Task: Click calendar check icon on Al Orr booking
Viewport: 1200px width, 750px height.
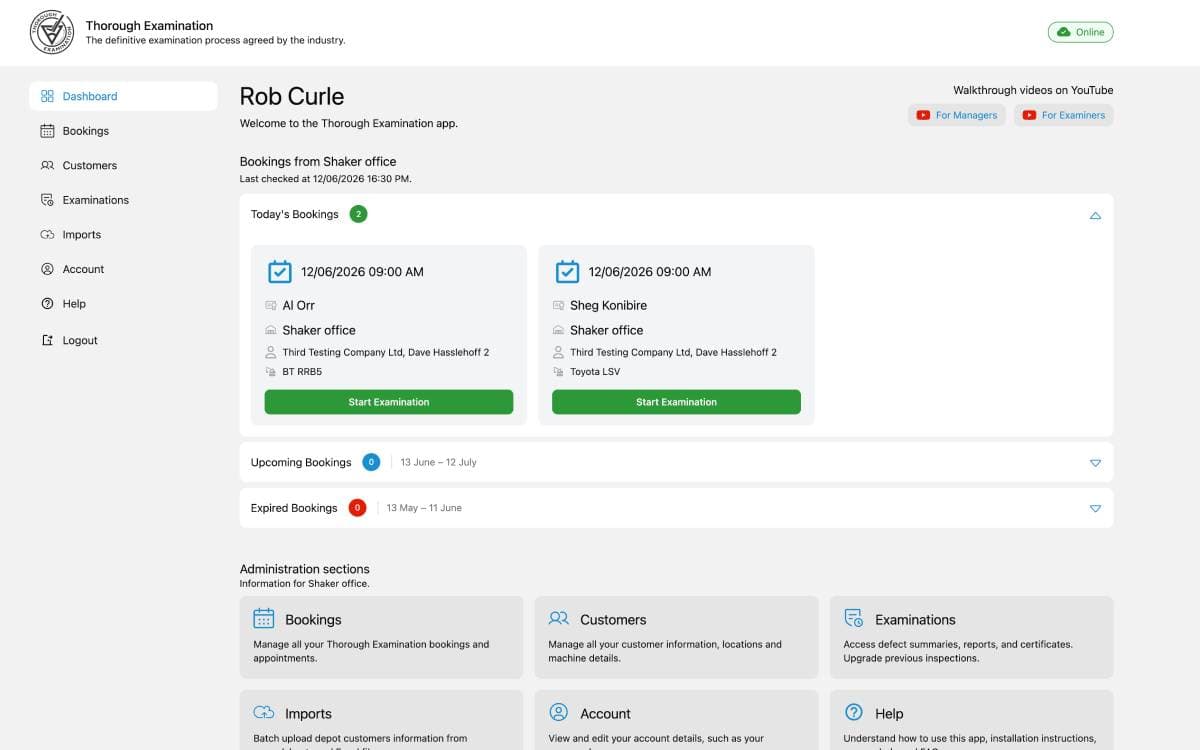Action: click(280, 271)
